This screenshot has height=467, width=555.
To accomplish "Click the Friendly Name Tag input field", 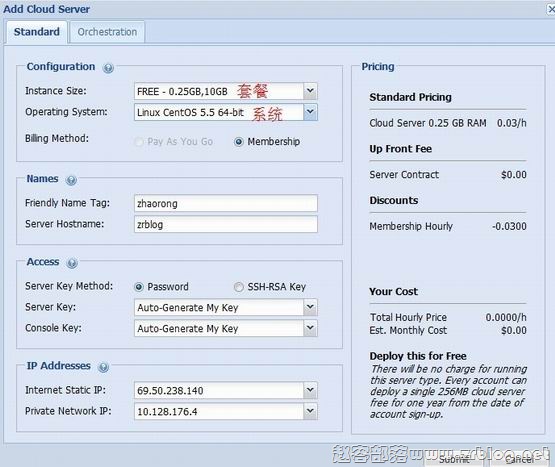I will (x=226, y=203).
